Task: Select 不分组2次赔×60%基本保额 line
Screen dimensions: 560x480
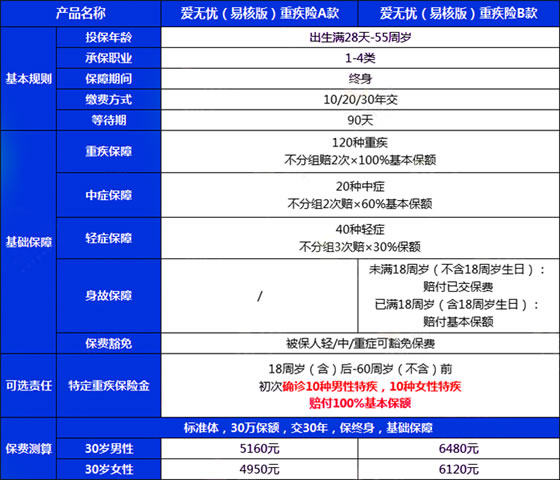Action: tap(360, 204)
